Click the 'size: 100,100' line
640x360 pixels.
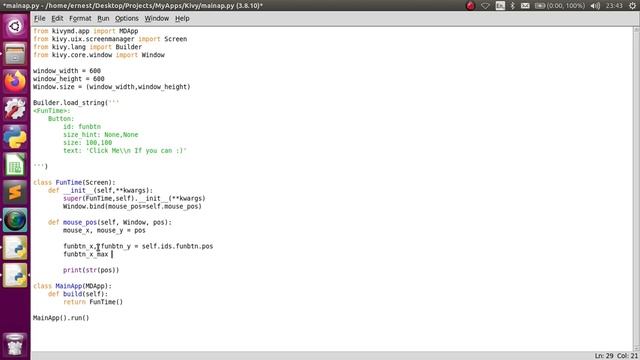click(87, 142)
